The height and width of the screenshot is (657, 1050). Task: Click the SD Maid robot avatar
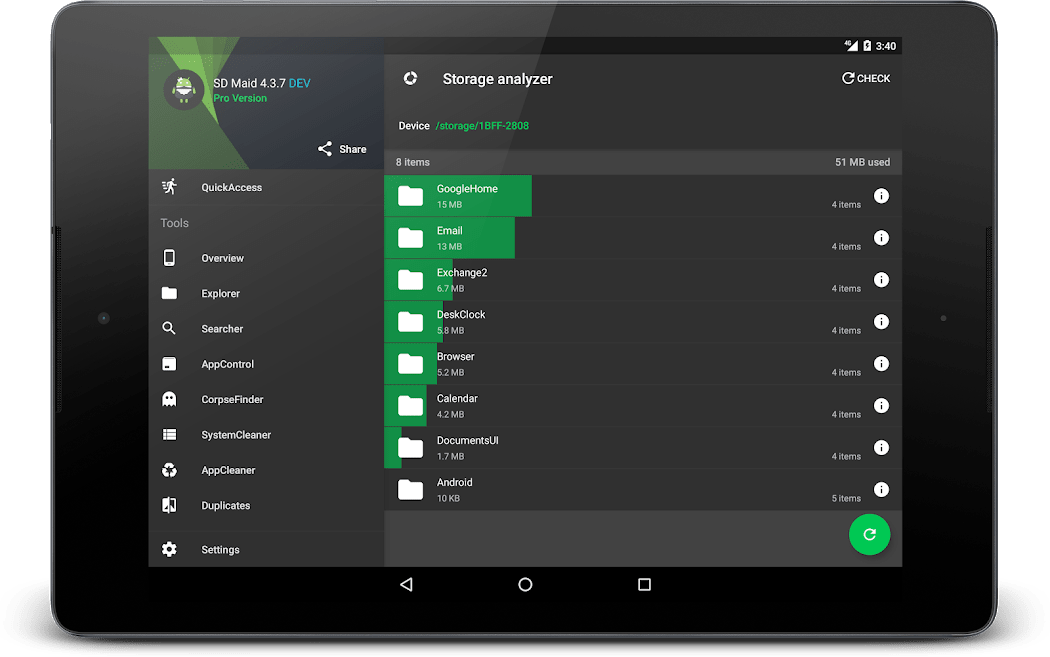(x=184, y=89)
